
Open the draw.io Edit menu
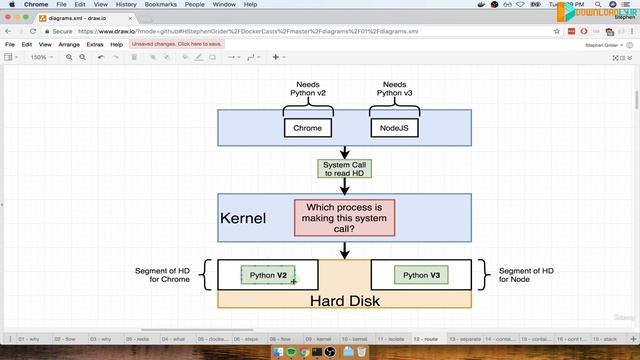click(27, 44)
